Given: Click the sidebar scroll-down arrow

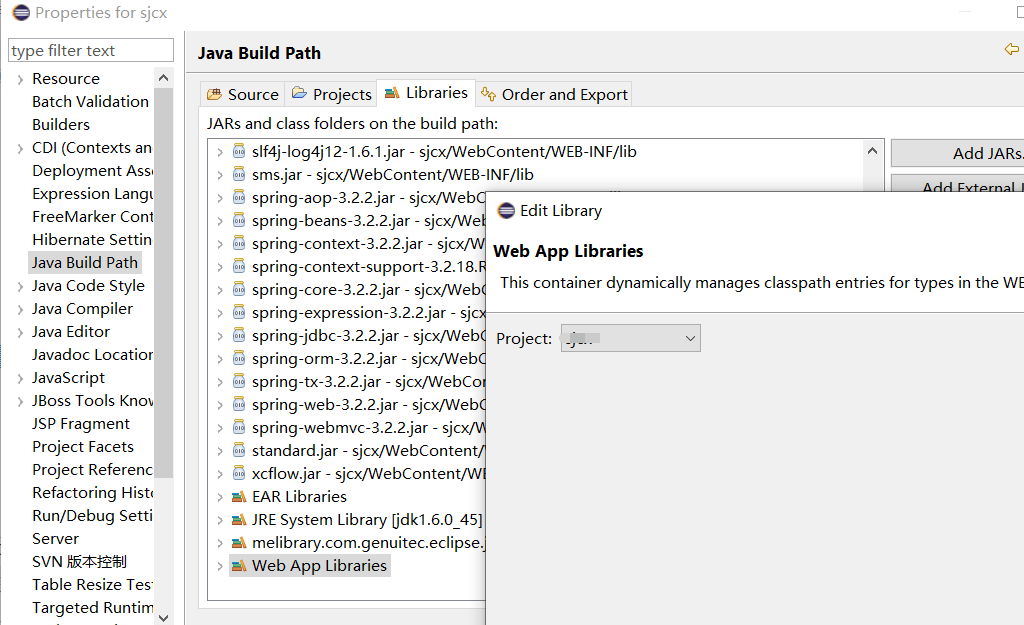Looking at the screenshot, I should 163,617.
